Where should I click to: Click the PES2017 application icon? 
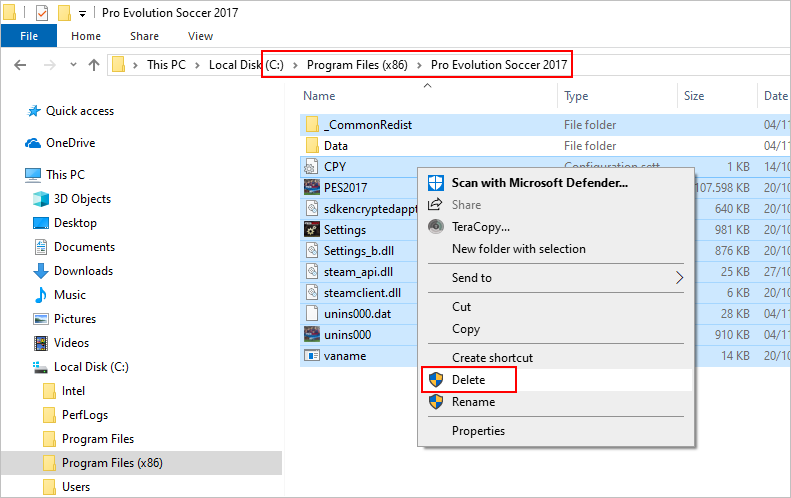click(312, 187)
